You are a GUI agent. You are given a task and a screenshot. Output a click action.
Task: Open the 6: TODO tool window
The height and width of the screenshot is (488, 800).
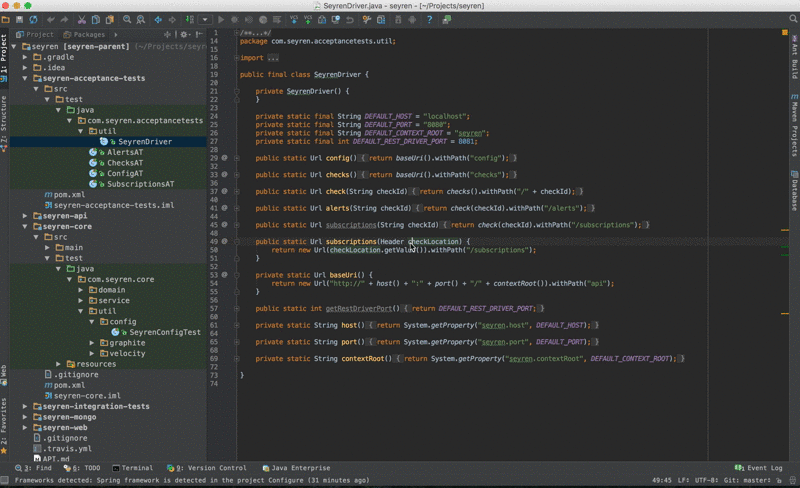click(x=82, y=468)
